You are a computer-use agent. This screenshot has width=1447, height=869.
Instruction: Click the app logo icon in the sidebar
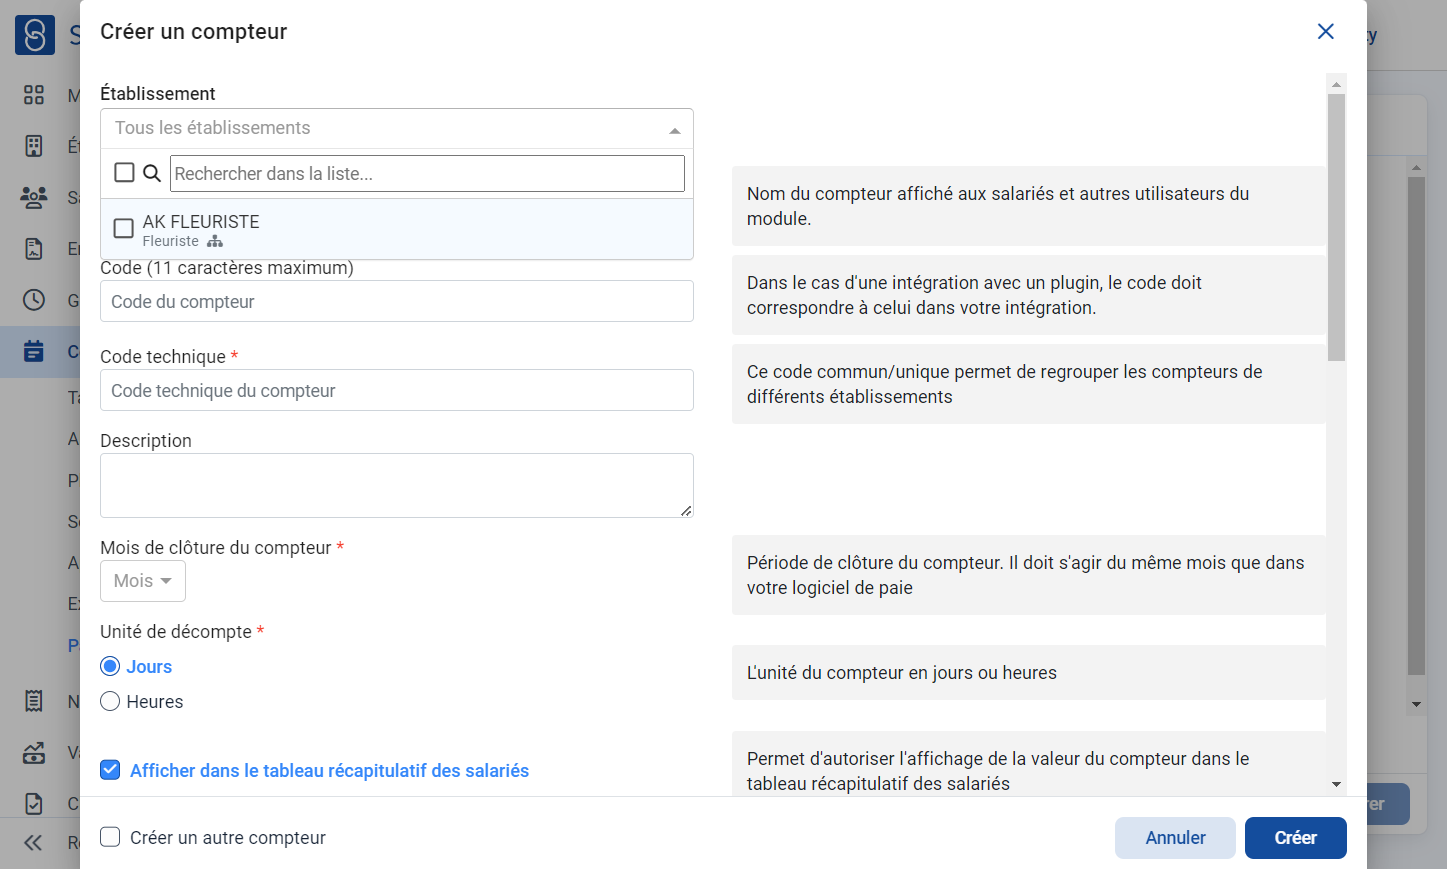pos(35,35)
